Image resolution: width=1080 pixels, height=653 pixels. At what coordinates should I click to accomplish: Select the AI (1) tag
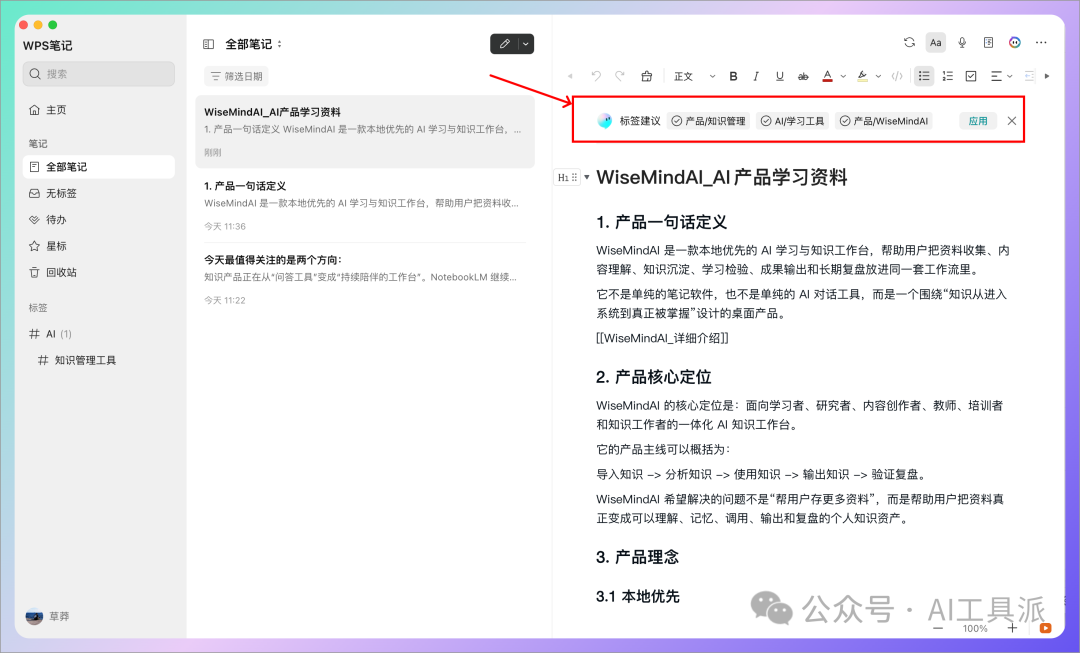pos(98,334)
